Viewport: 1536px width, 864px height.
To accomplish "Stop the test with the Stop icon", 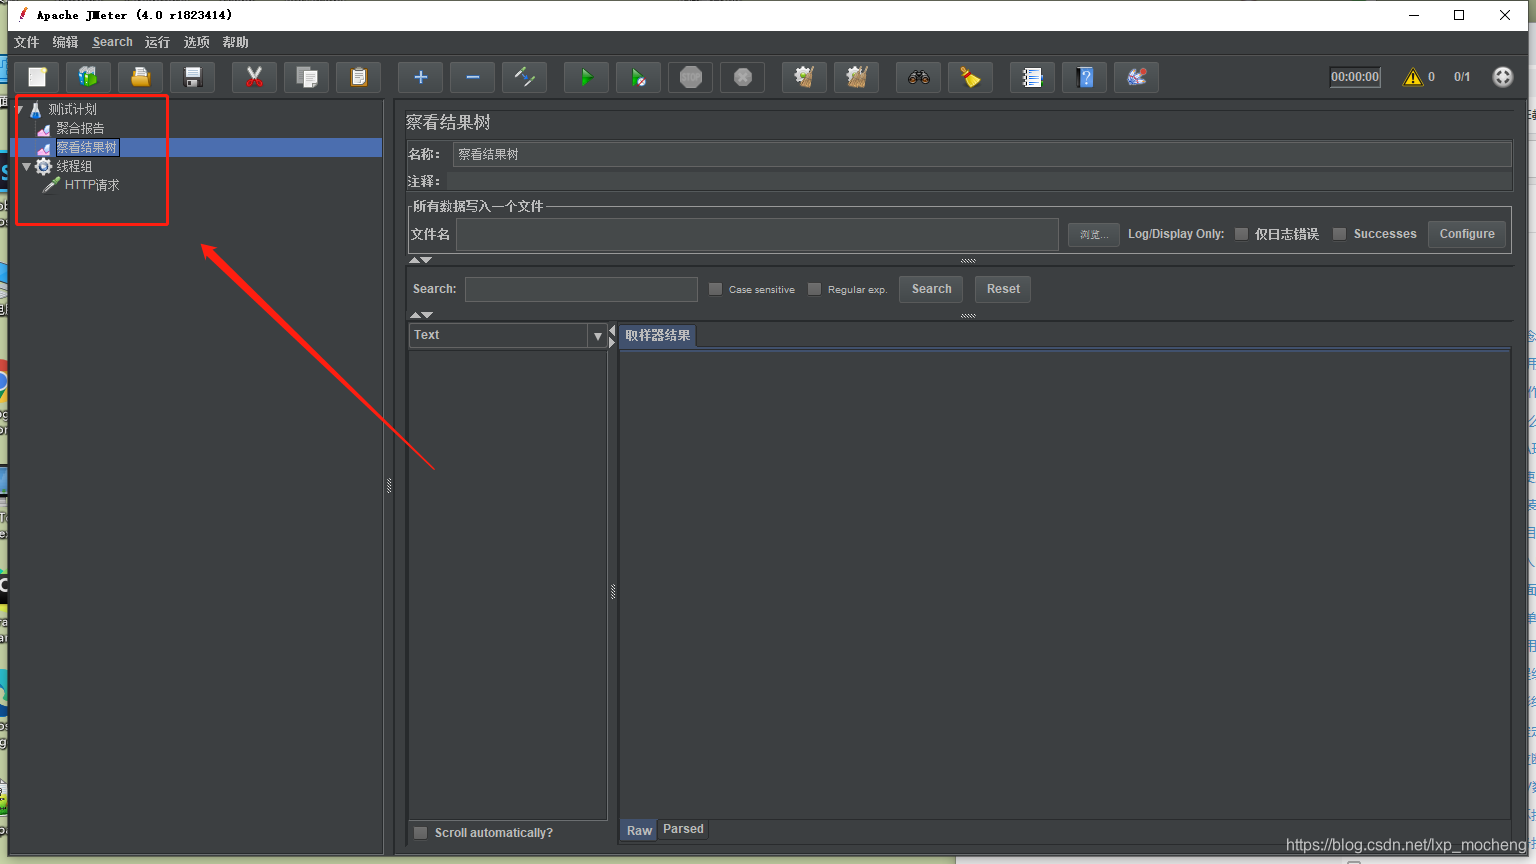I will (x=690, y=77).
